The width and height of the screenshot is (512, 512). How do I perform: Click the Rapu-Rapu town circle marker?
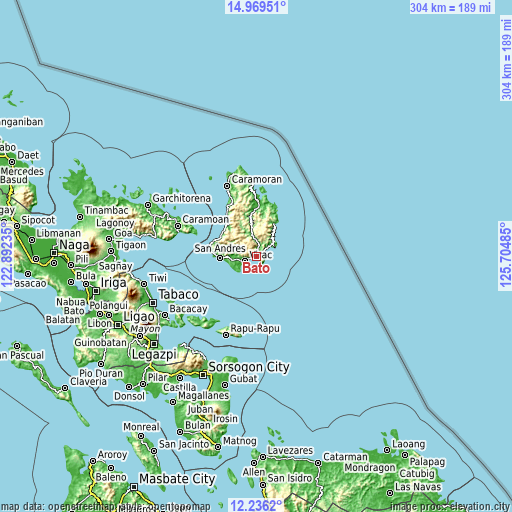point(226,335)
